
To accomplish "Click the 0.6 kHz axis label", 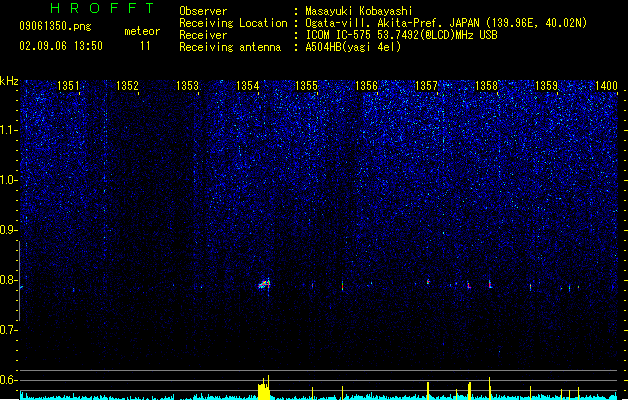I will pyautogui.click(x=8, y=380).
